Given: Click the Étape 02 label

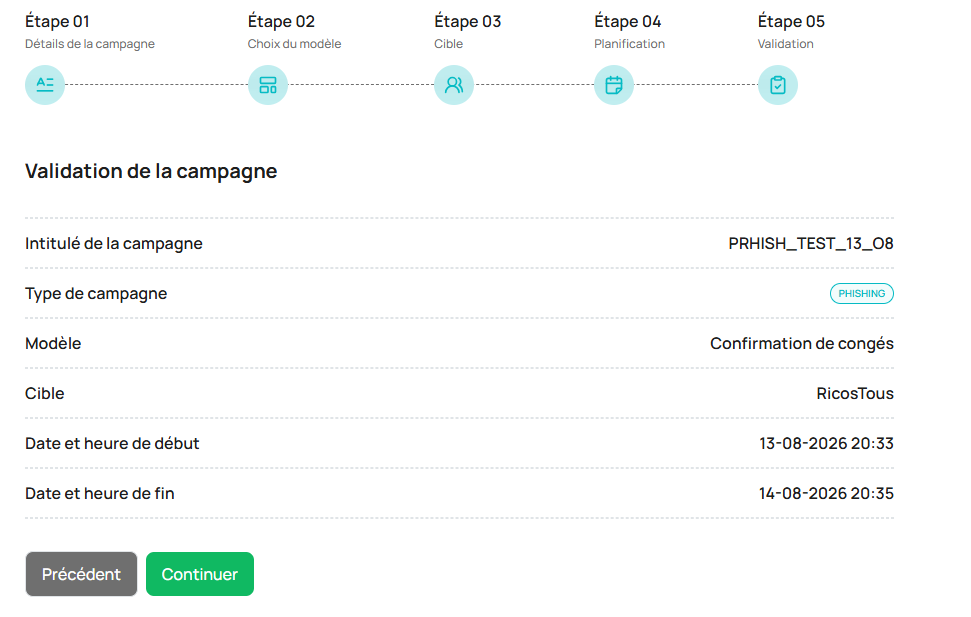Looking at the screenshot, I should 281,22.
